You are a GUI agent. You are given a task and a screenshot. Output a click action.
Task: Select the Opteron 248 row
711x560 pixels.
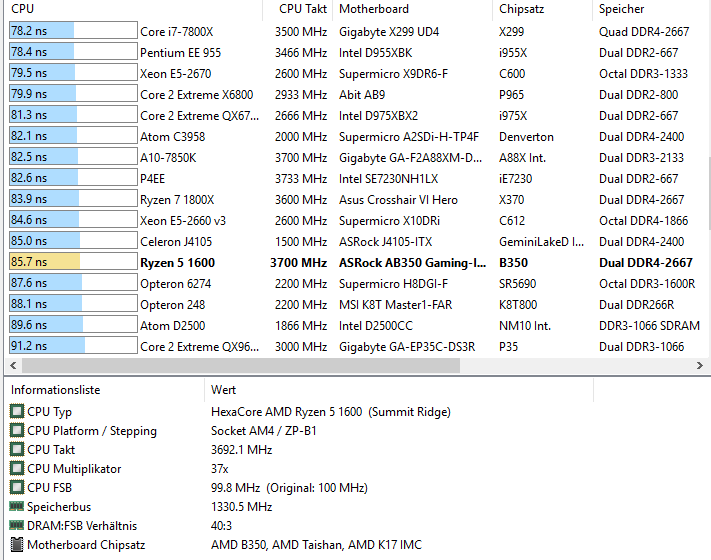click(358, 305)
